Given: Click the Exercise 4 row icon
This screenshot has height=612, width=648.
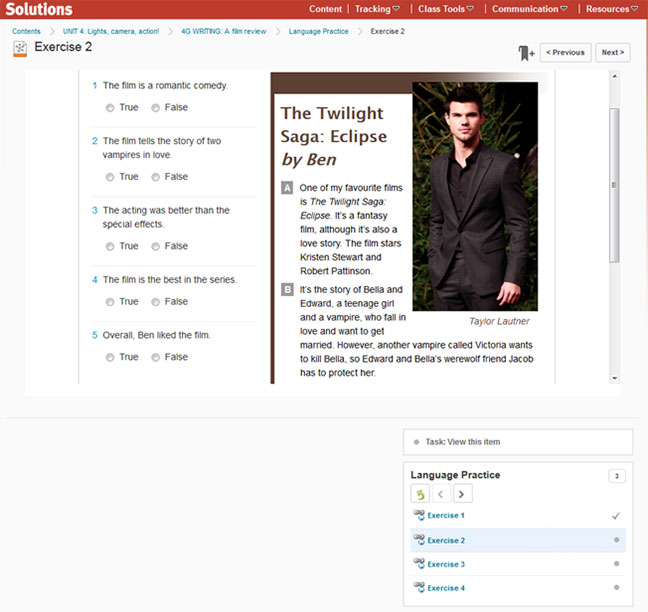Looking at the screenshot, I should coord(419,587).
